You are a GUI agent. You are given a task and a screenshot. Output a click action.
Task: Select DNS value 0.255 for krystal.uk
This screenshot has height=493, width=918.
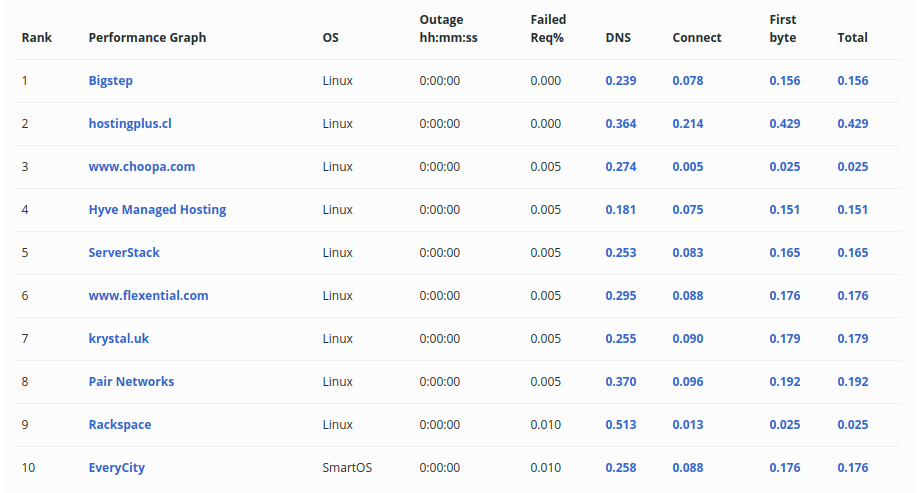(621, 338)
